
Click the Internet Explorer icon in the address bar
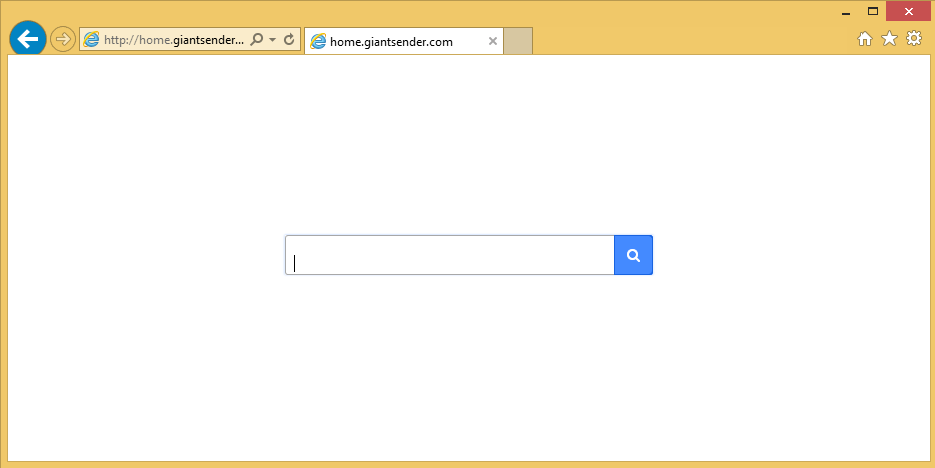pos(91,40)
